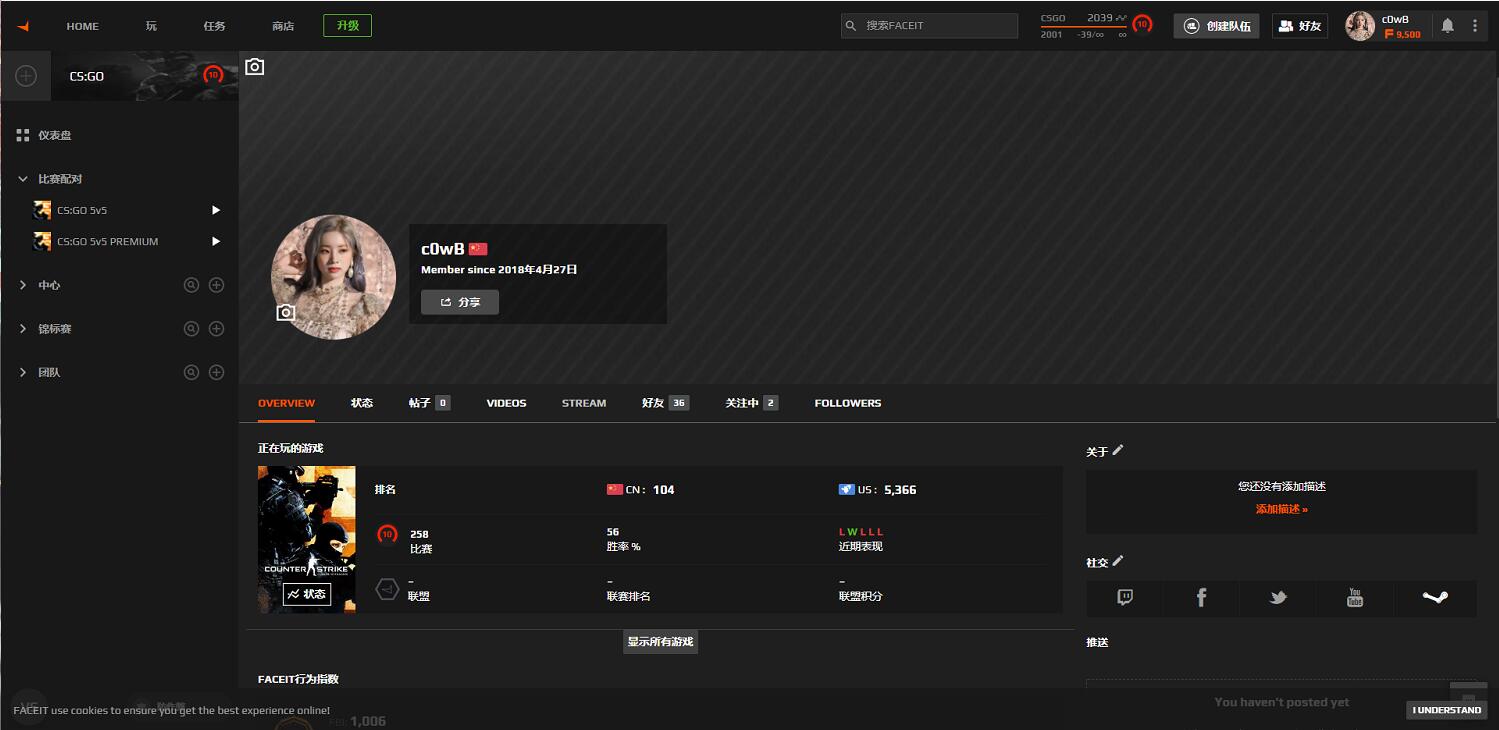Click the 添加描述 link
The width and height of the screenshot is (1499, 730).
coord(1281,509)
